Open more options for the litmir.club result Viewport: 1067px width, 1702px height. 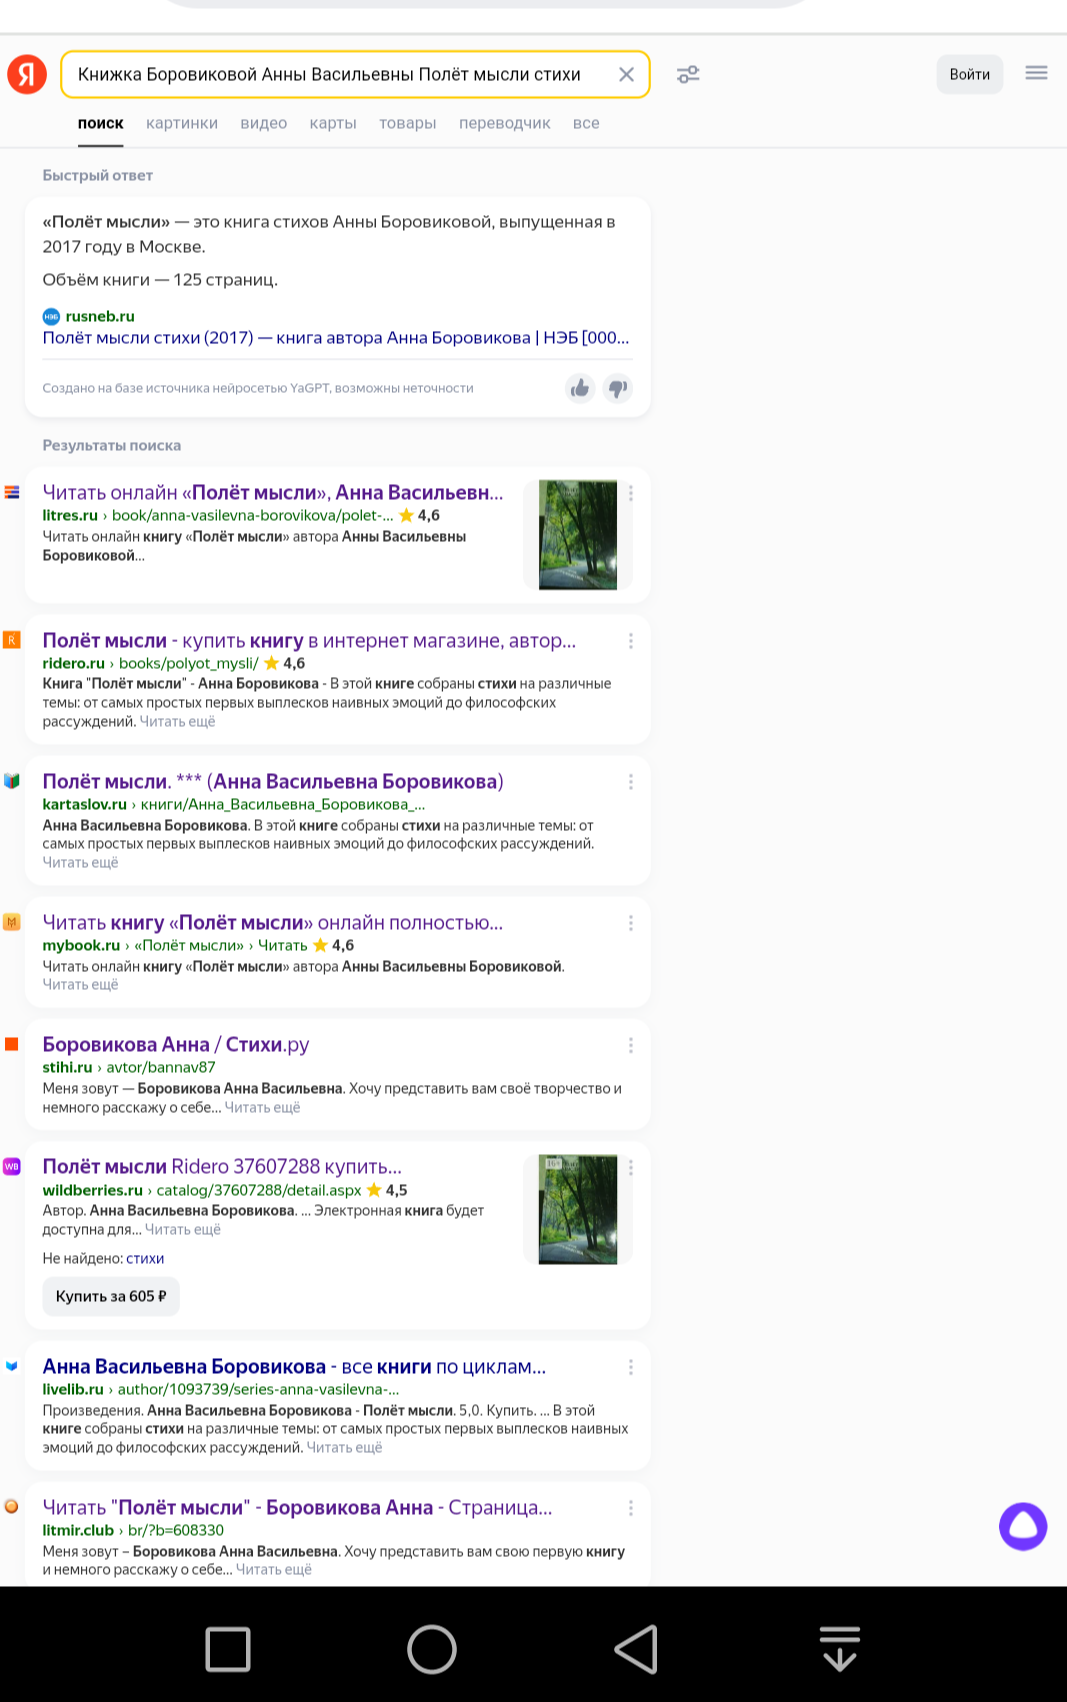(x=631, y=1508)
